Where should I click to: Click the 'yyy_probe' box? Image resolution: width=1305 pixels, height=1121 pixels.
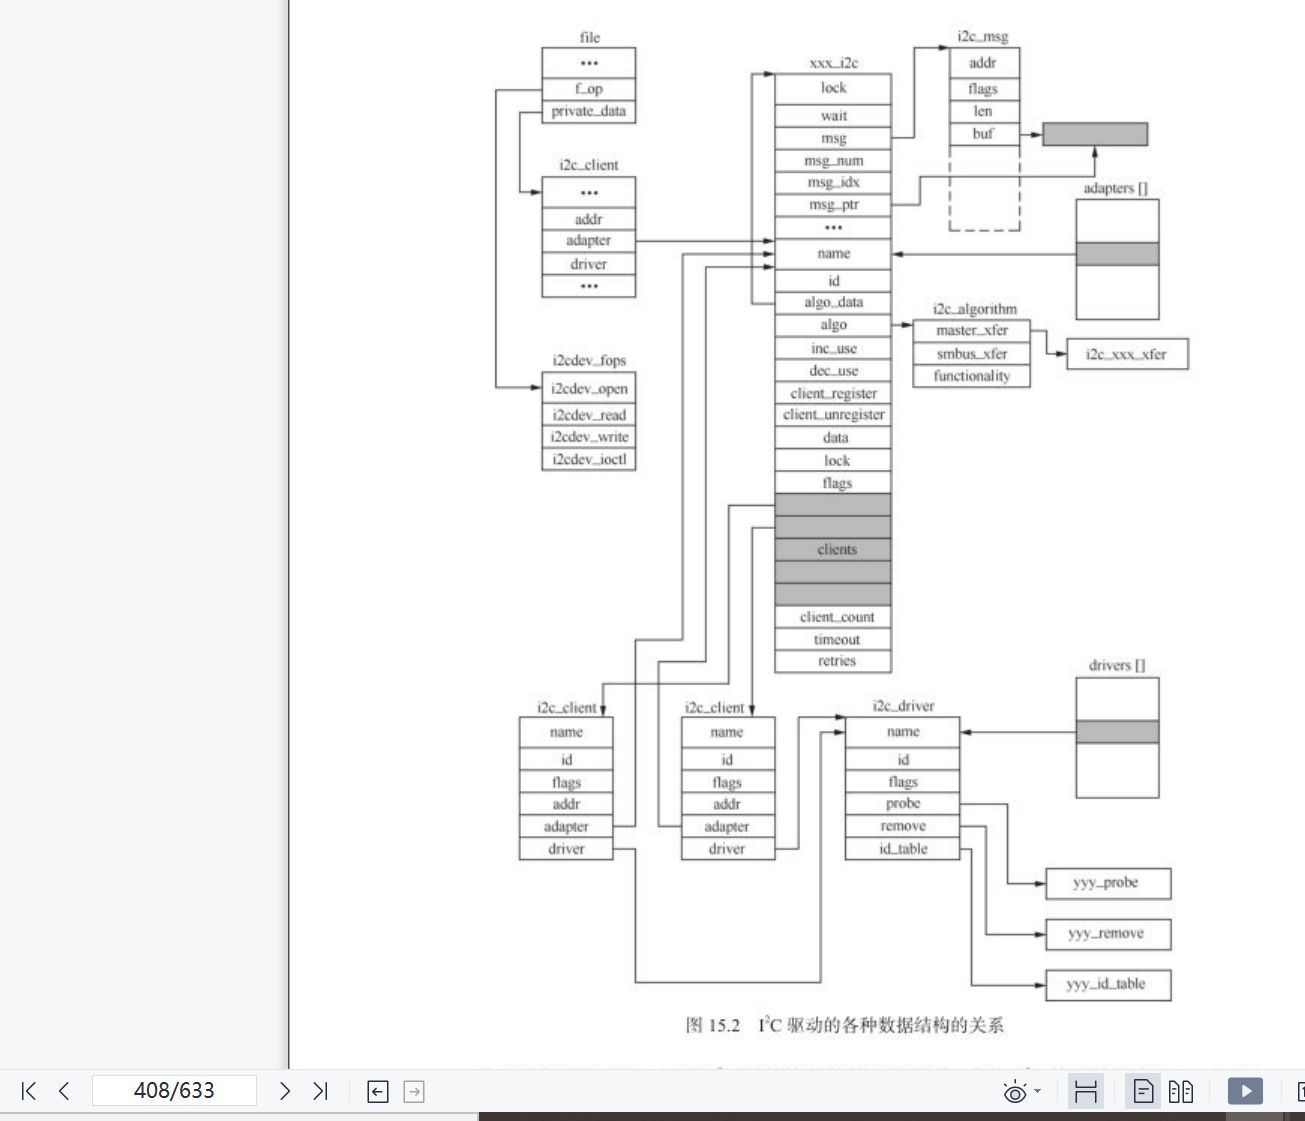(1107, 883)
